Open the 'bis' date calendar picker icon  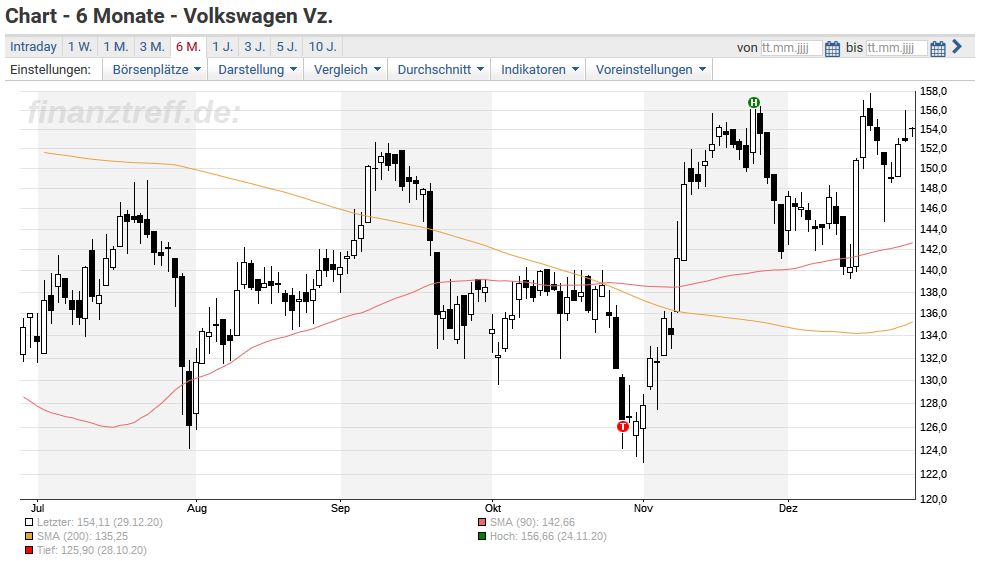click(938, 48)
